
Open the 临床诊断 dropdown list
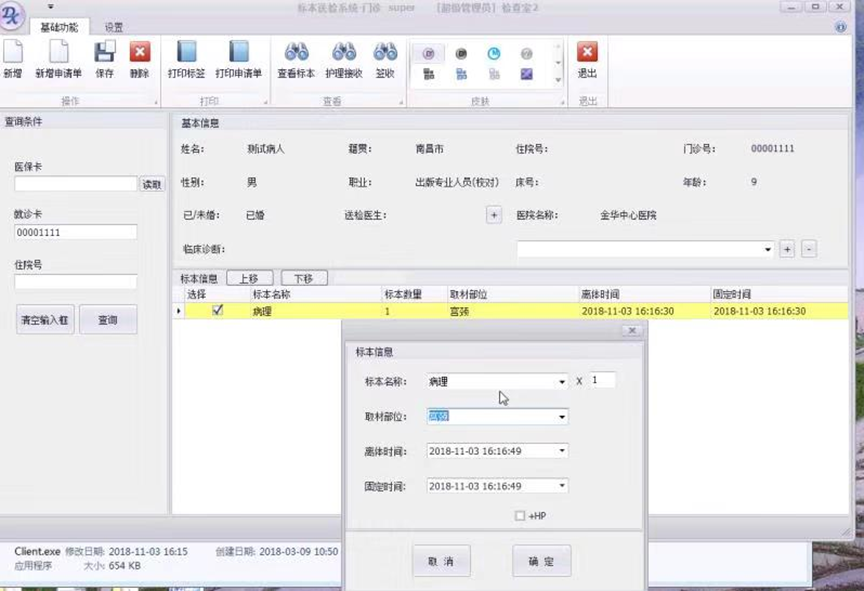pyautogui.click(x=768, y=250)
